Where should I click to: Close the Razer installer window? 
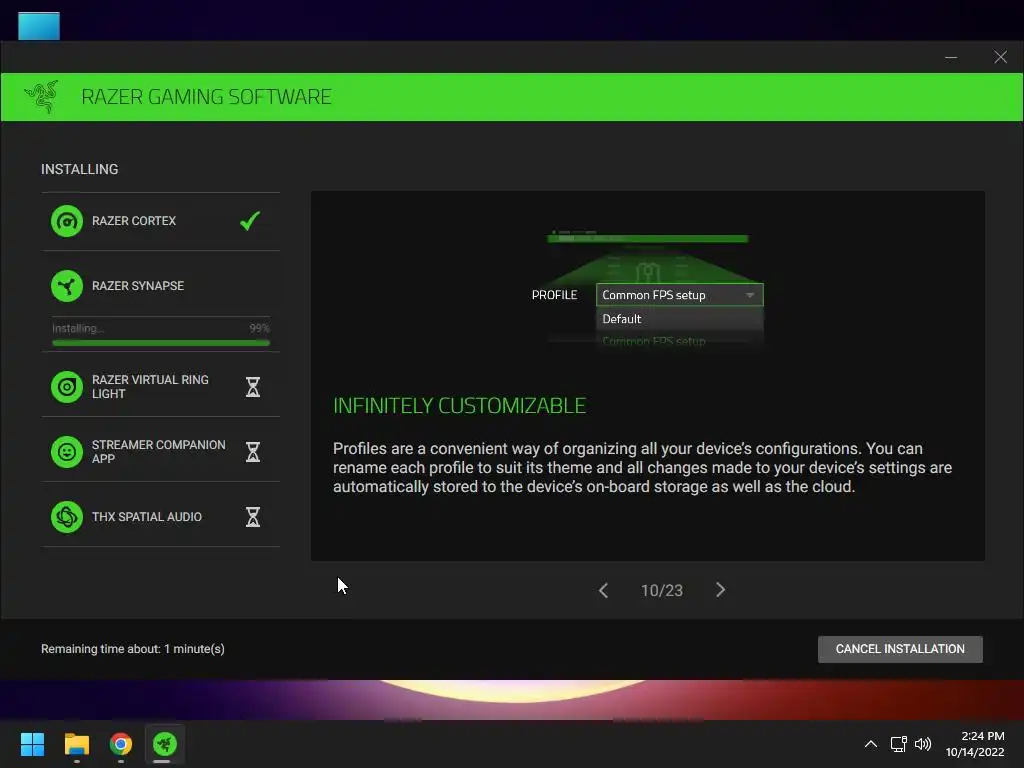point(1000,57)
